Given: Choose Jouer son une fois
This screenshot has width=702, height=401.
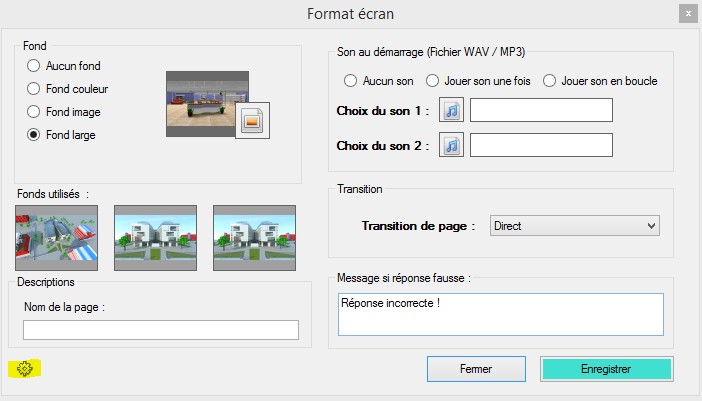Looking at the screenshot, I should (433, 80).
